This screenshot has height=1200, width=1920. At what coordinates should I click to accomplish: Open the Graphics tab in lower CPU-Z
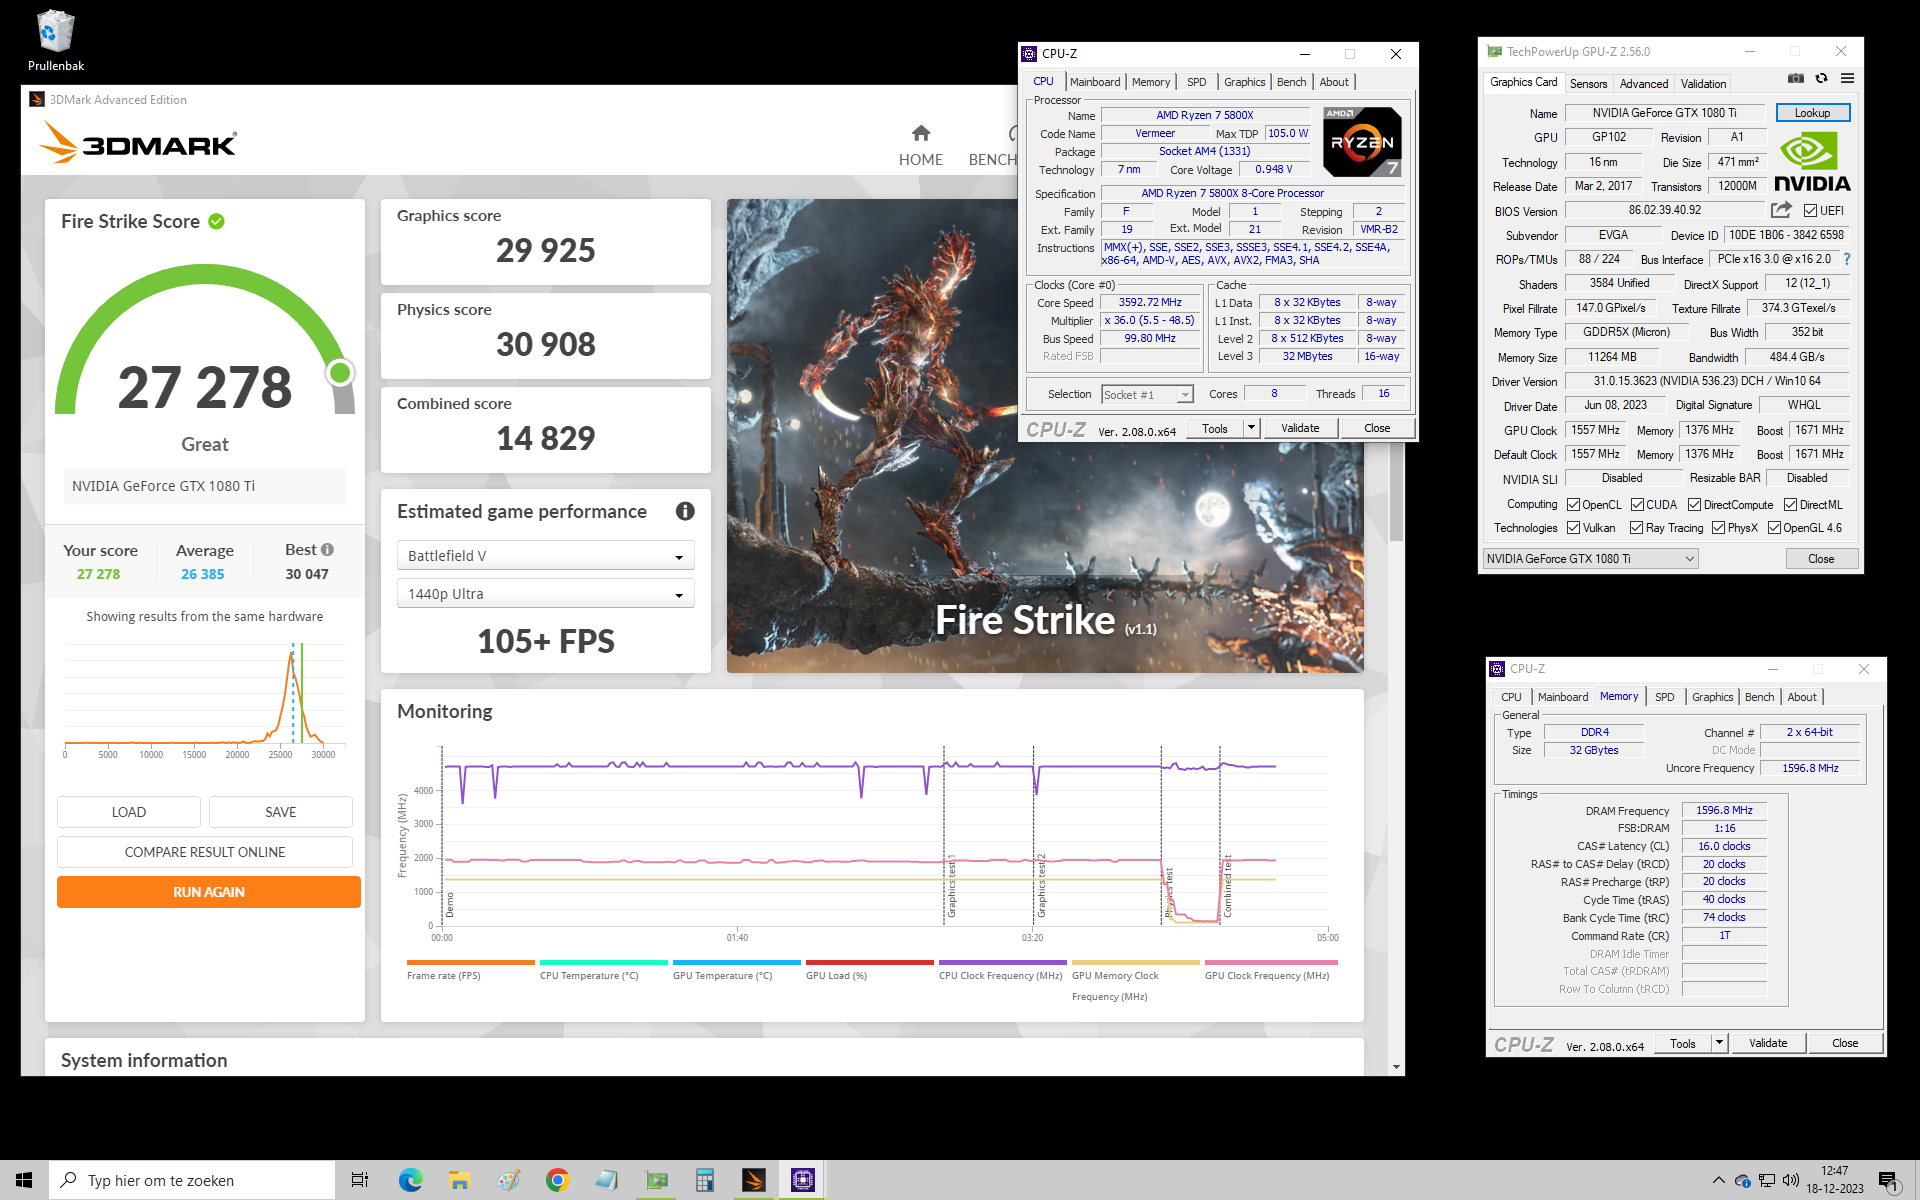click(x=1712, y=697)
